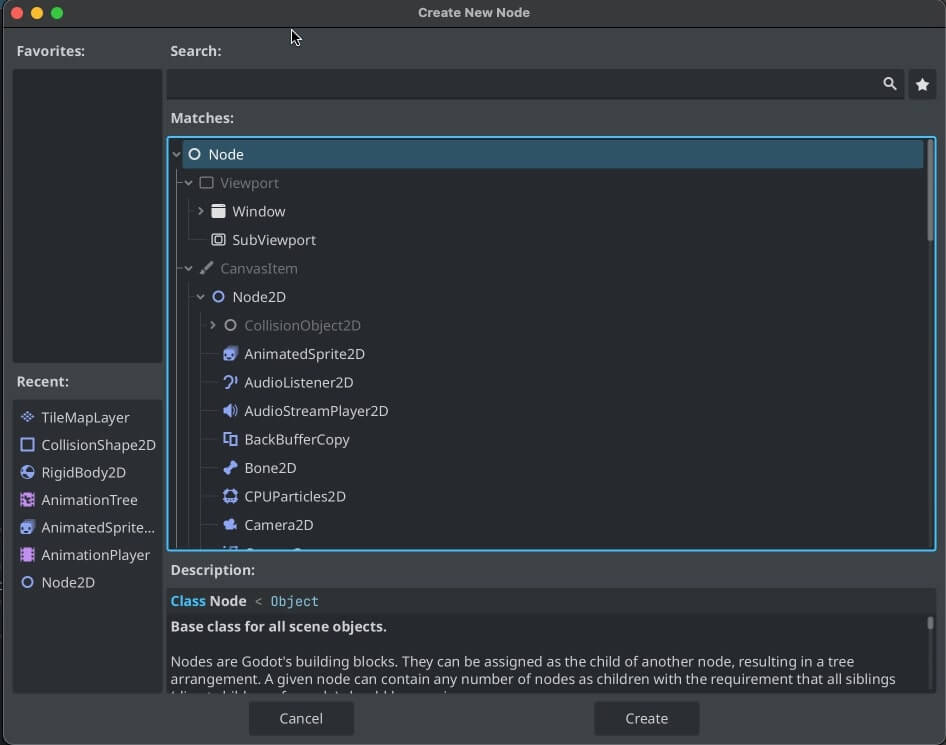Choose TileMapLayer from Recent list
The image size is (946, 745).
click(x=85, y=417)
